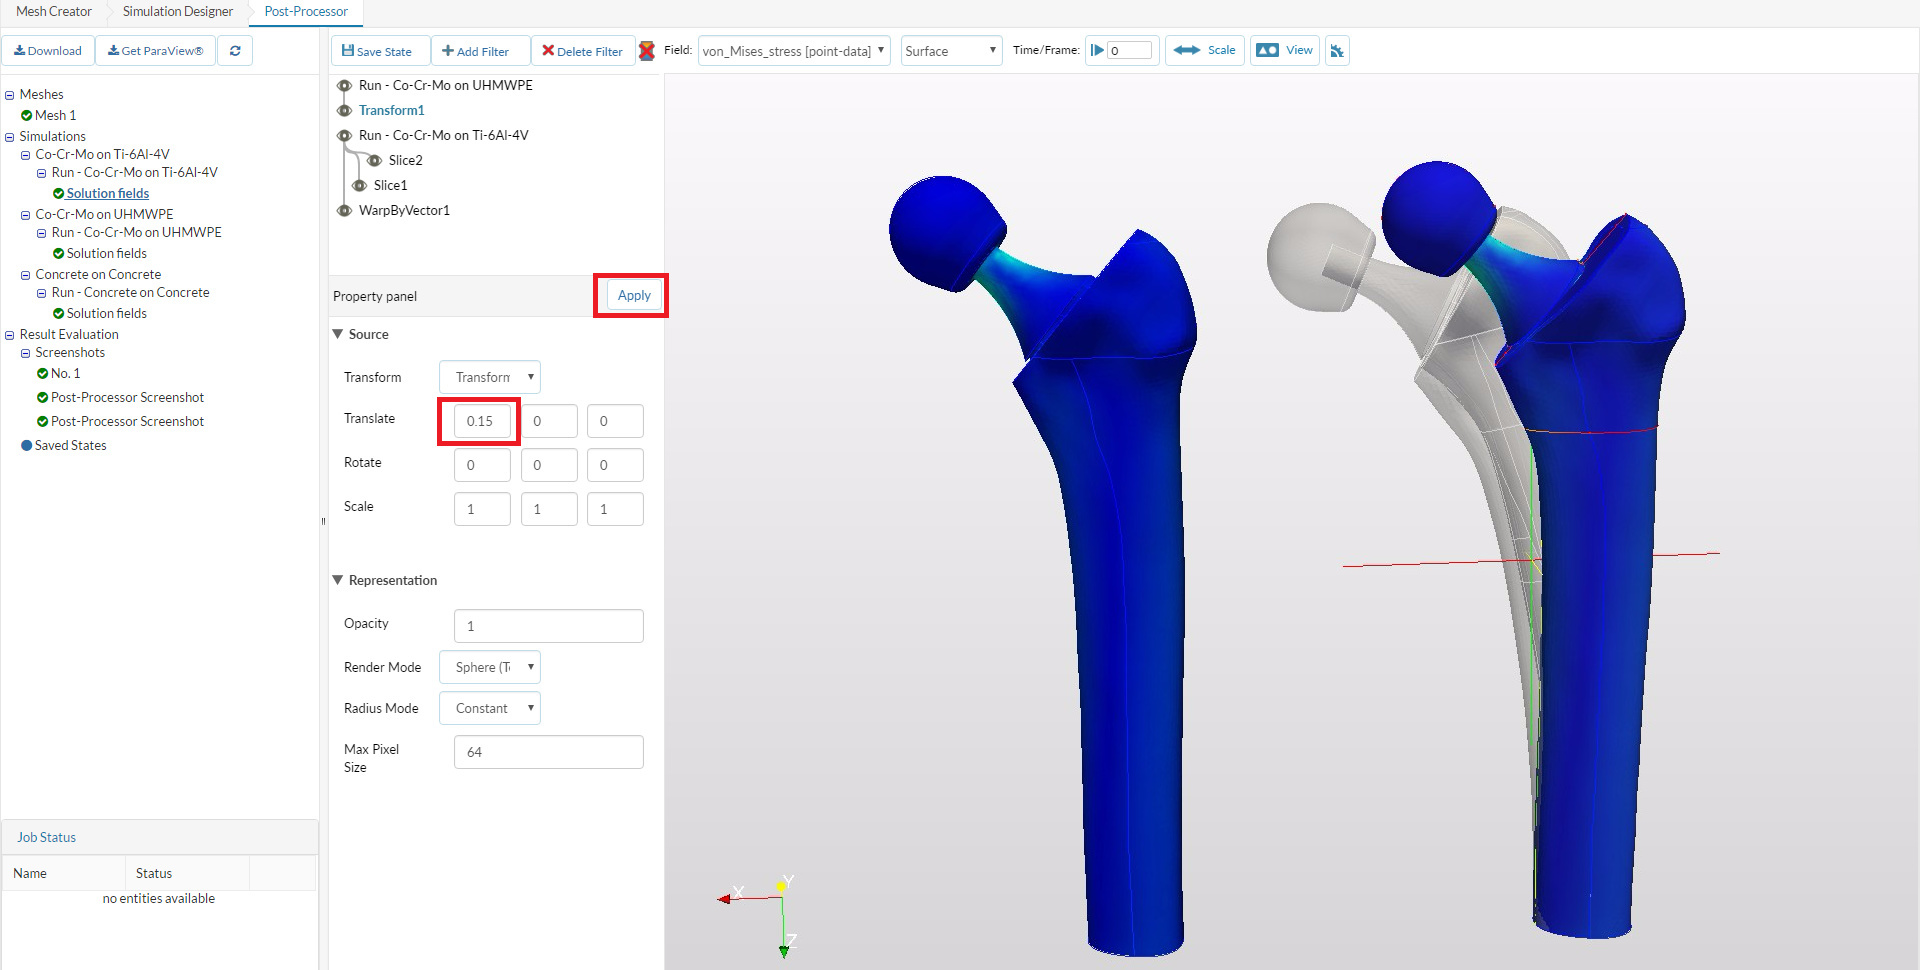Click Add Filter in the toolbar

coord(476,51)
